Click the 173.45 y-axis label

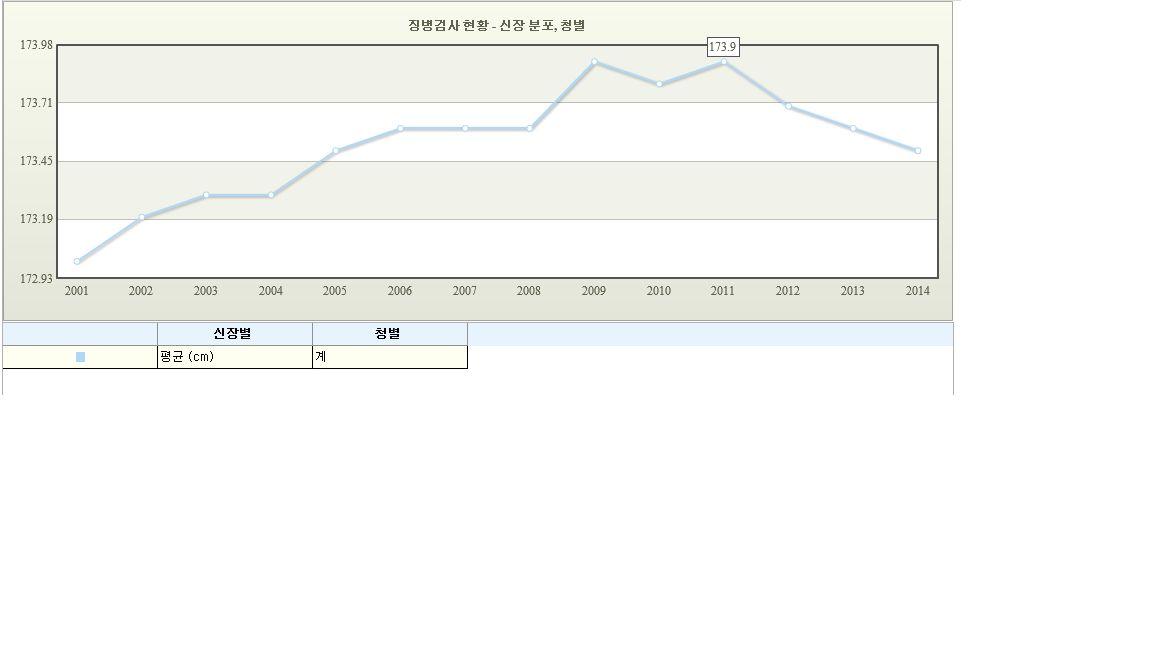[x=36, y=161]
